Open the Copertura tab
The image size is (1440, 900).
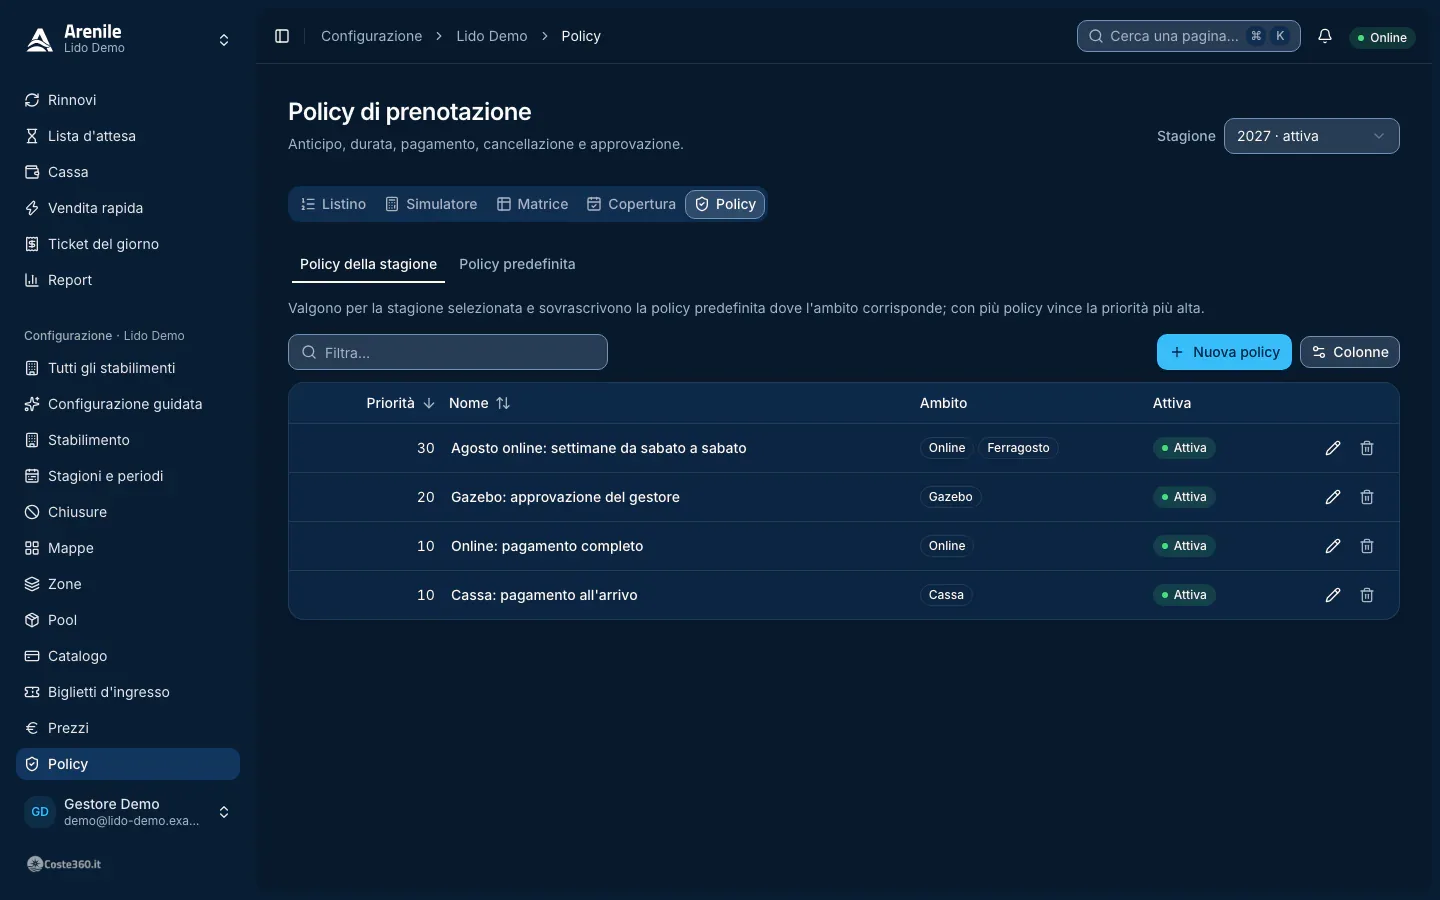click(631, 204)
